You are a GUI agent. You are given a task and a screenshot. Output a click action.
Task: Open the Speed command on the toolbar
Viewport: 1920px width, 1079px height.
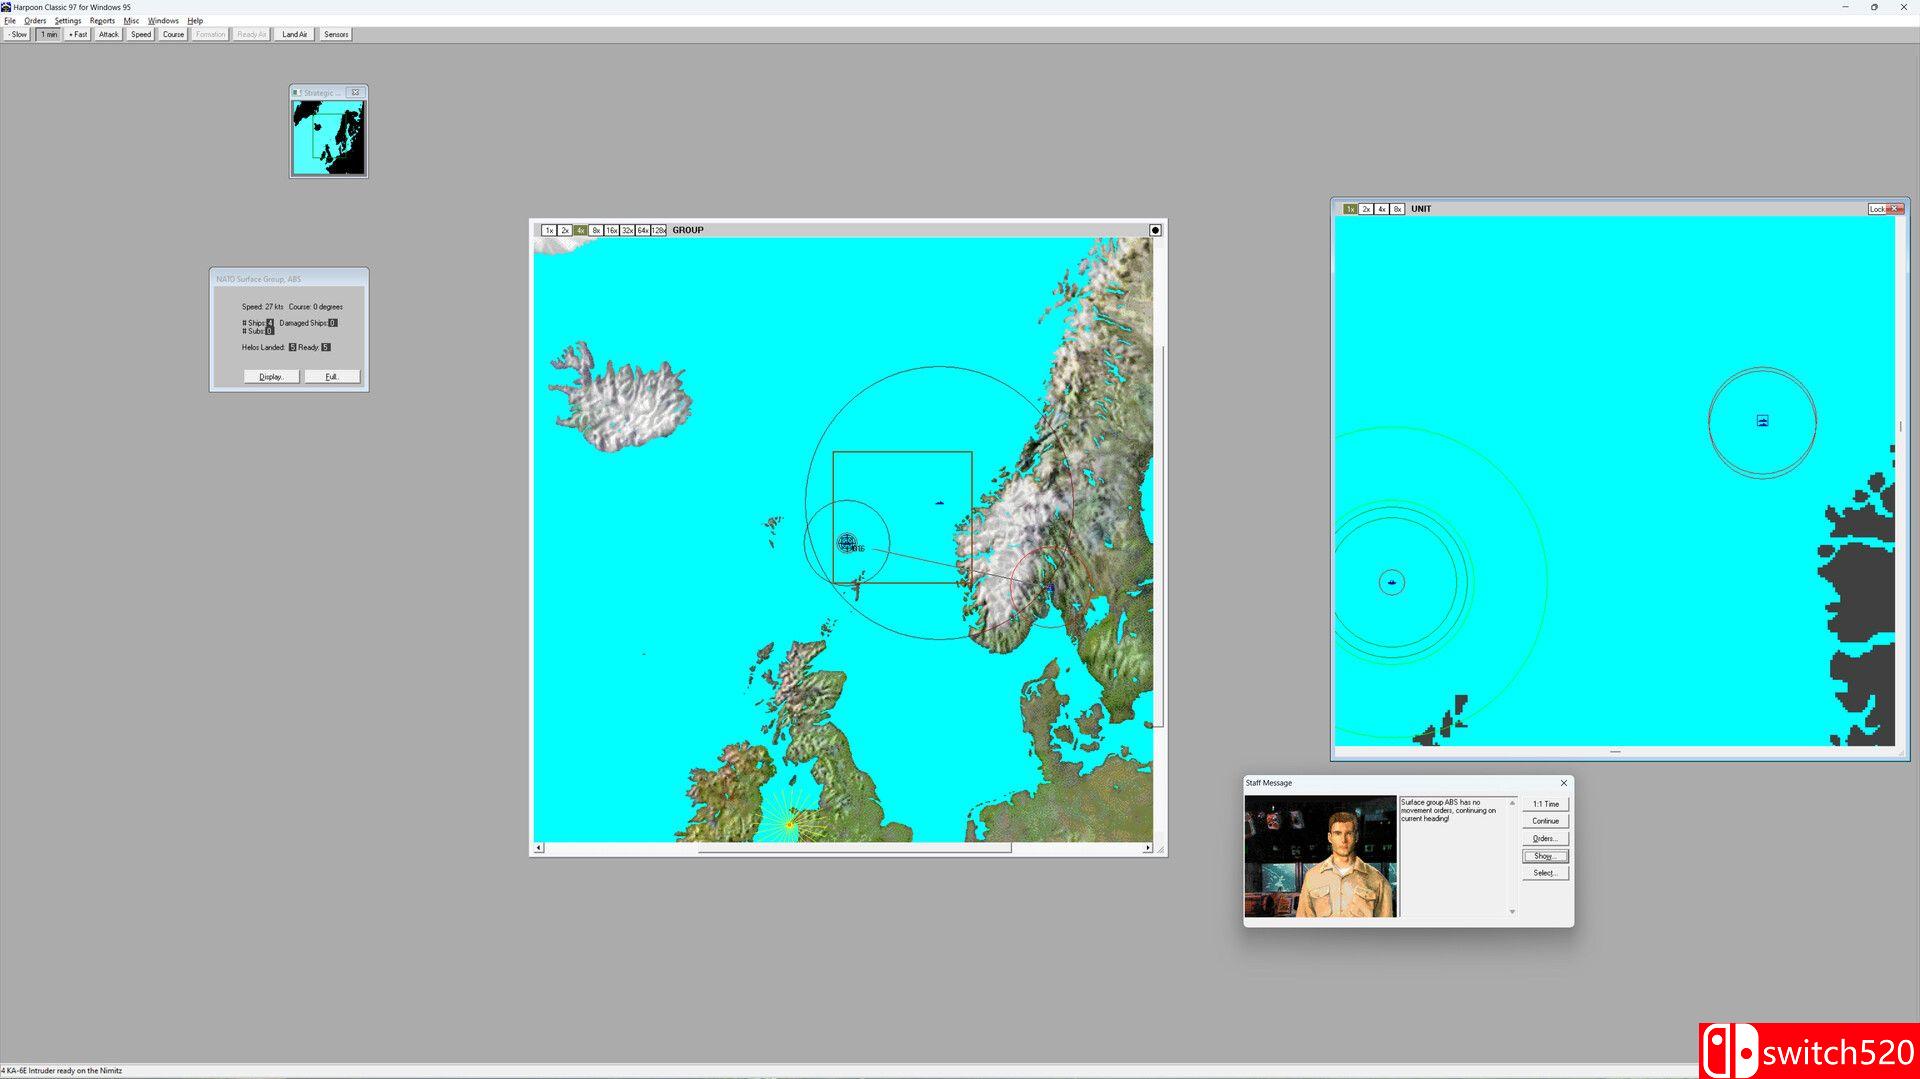tap(140, 34)
